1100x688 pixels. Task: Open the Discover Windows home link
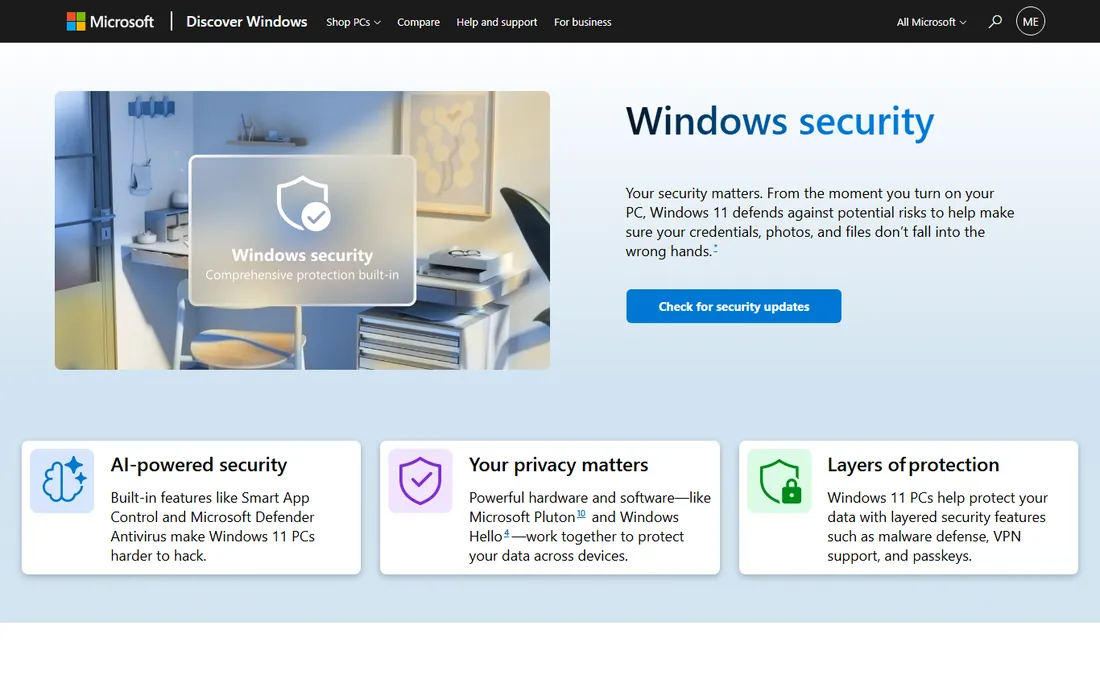coord(246,22)
